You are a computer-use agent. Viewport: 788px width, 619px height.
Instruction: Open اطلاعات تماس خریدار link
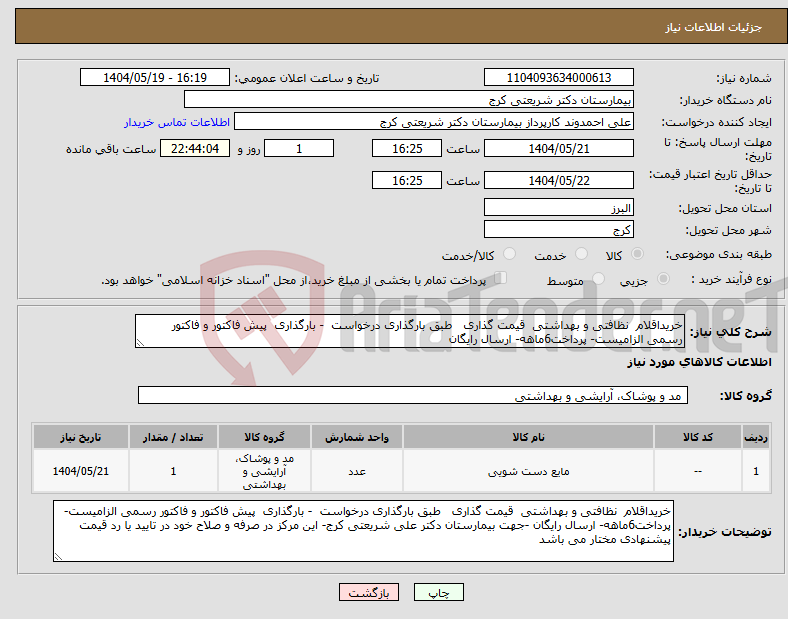(x=177, y=122)
